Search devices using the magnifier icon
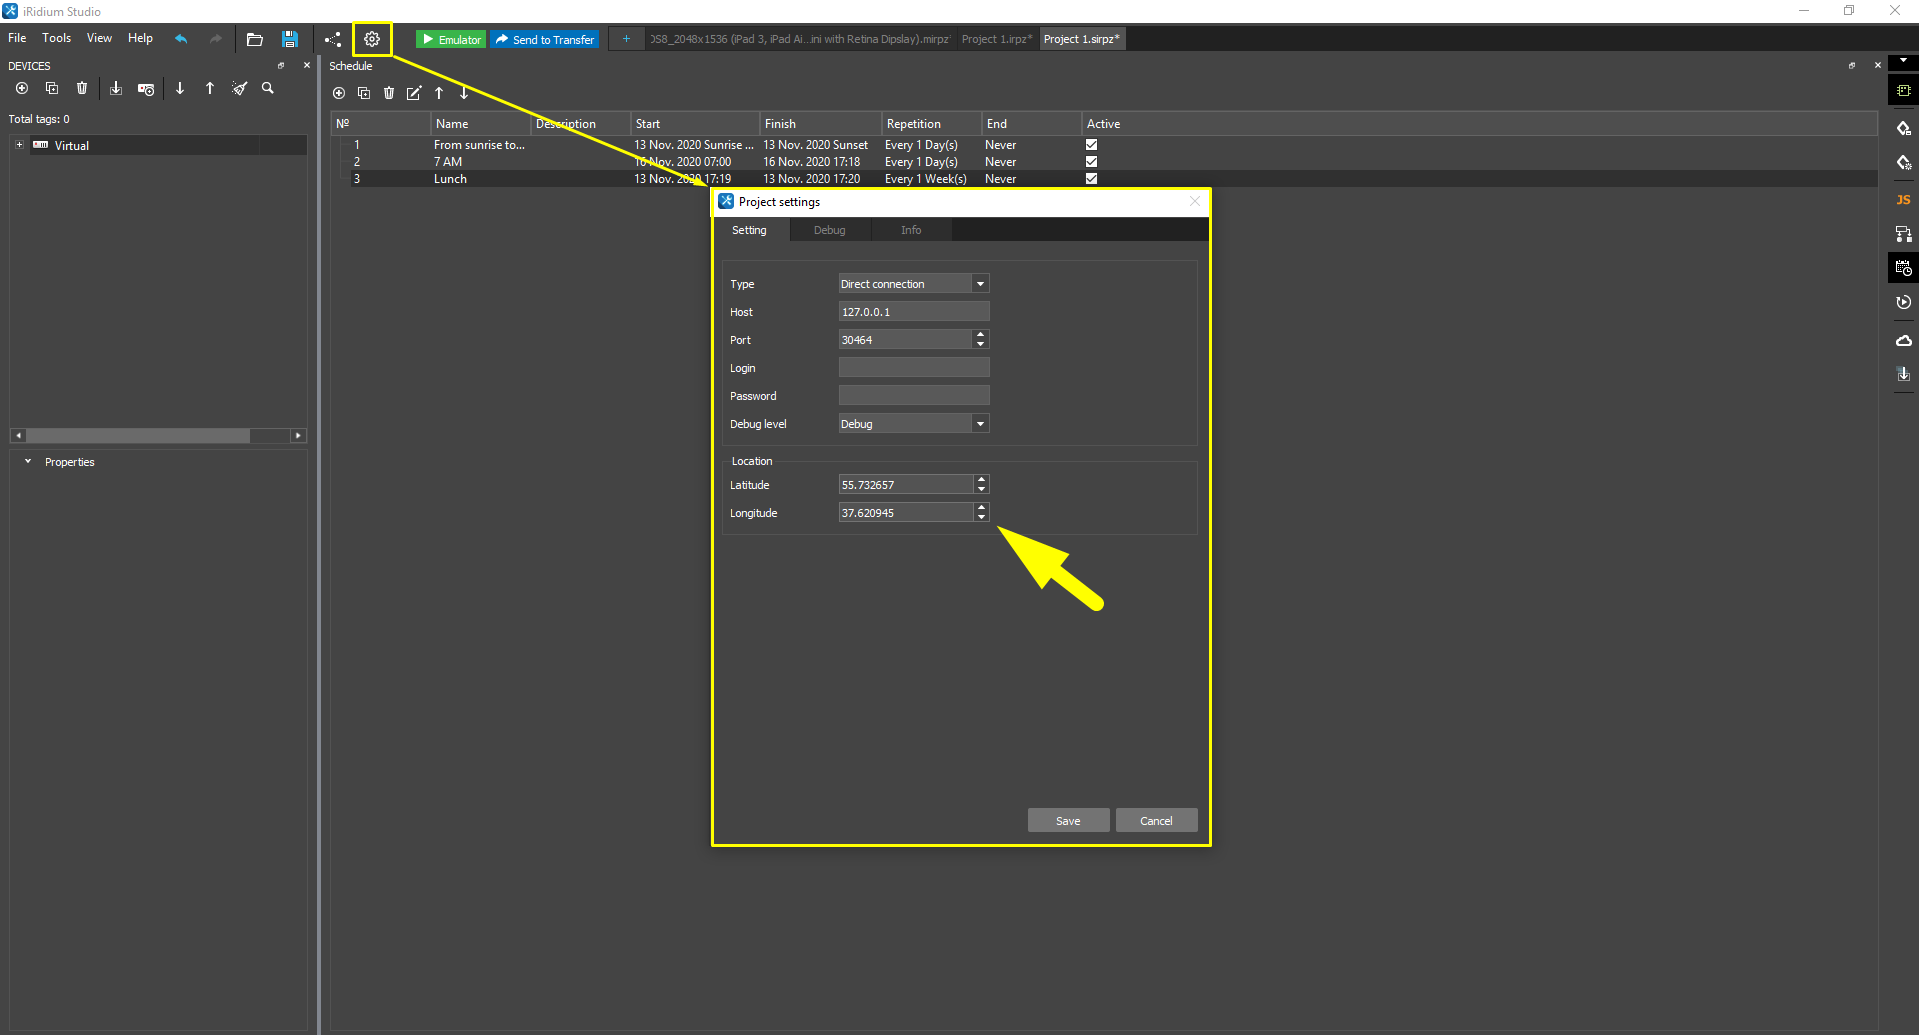The height and width of the screenshot is (1035, 1919). (x=267, y=88)
